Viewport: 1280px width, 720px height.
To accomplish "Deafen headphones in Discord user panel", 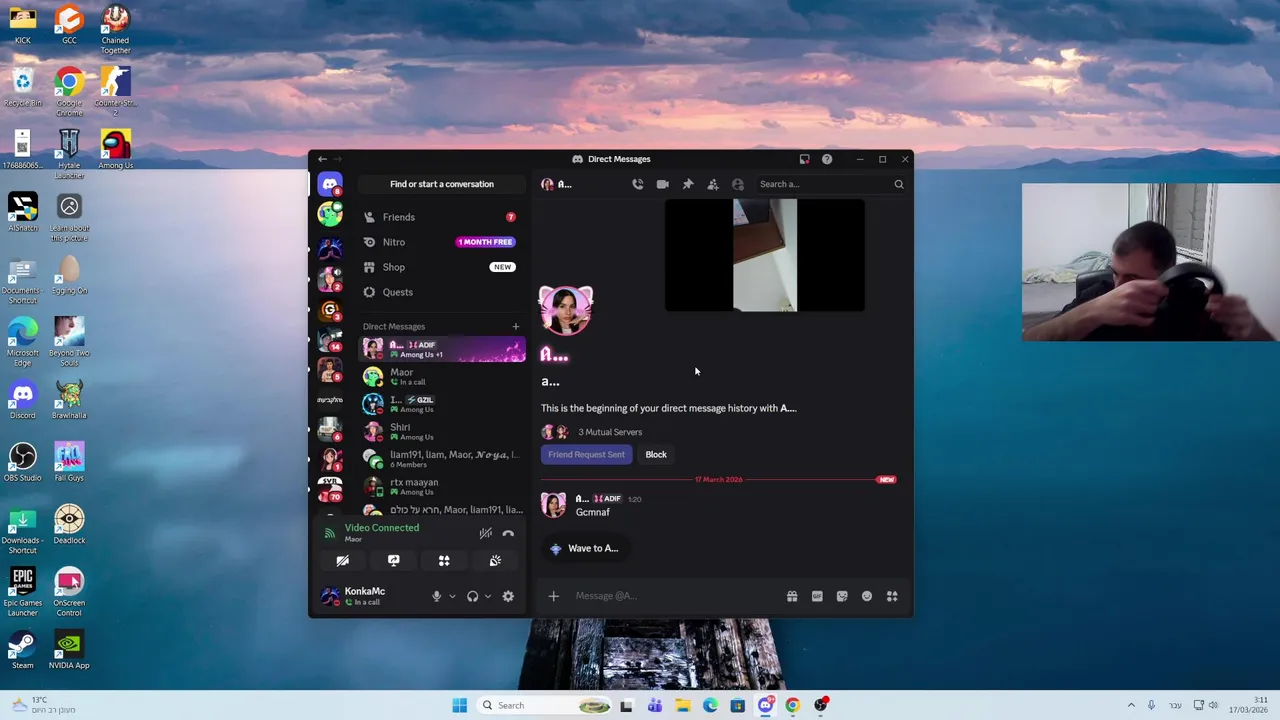I will pos(472,596).
